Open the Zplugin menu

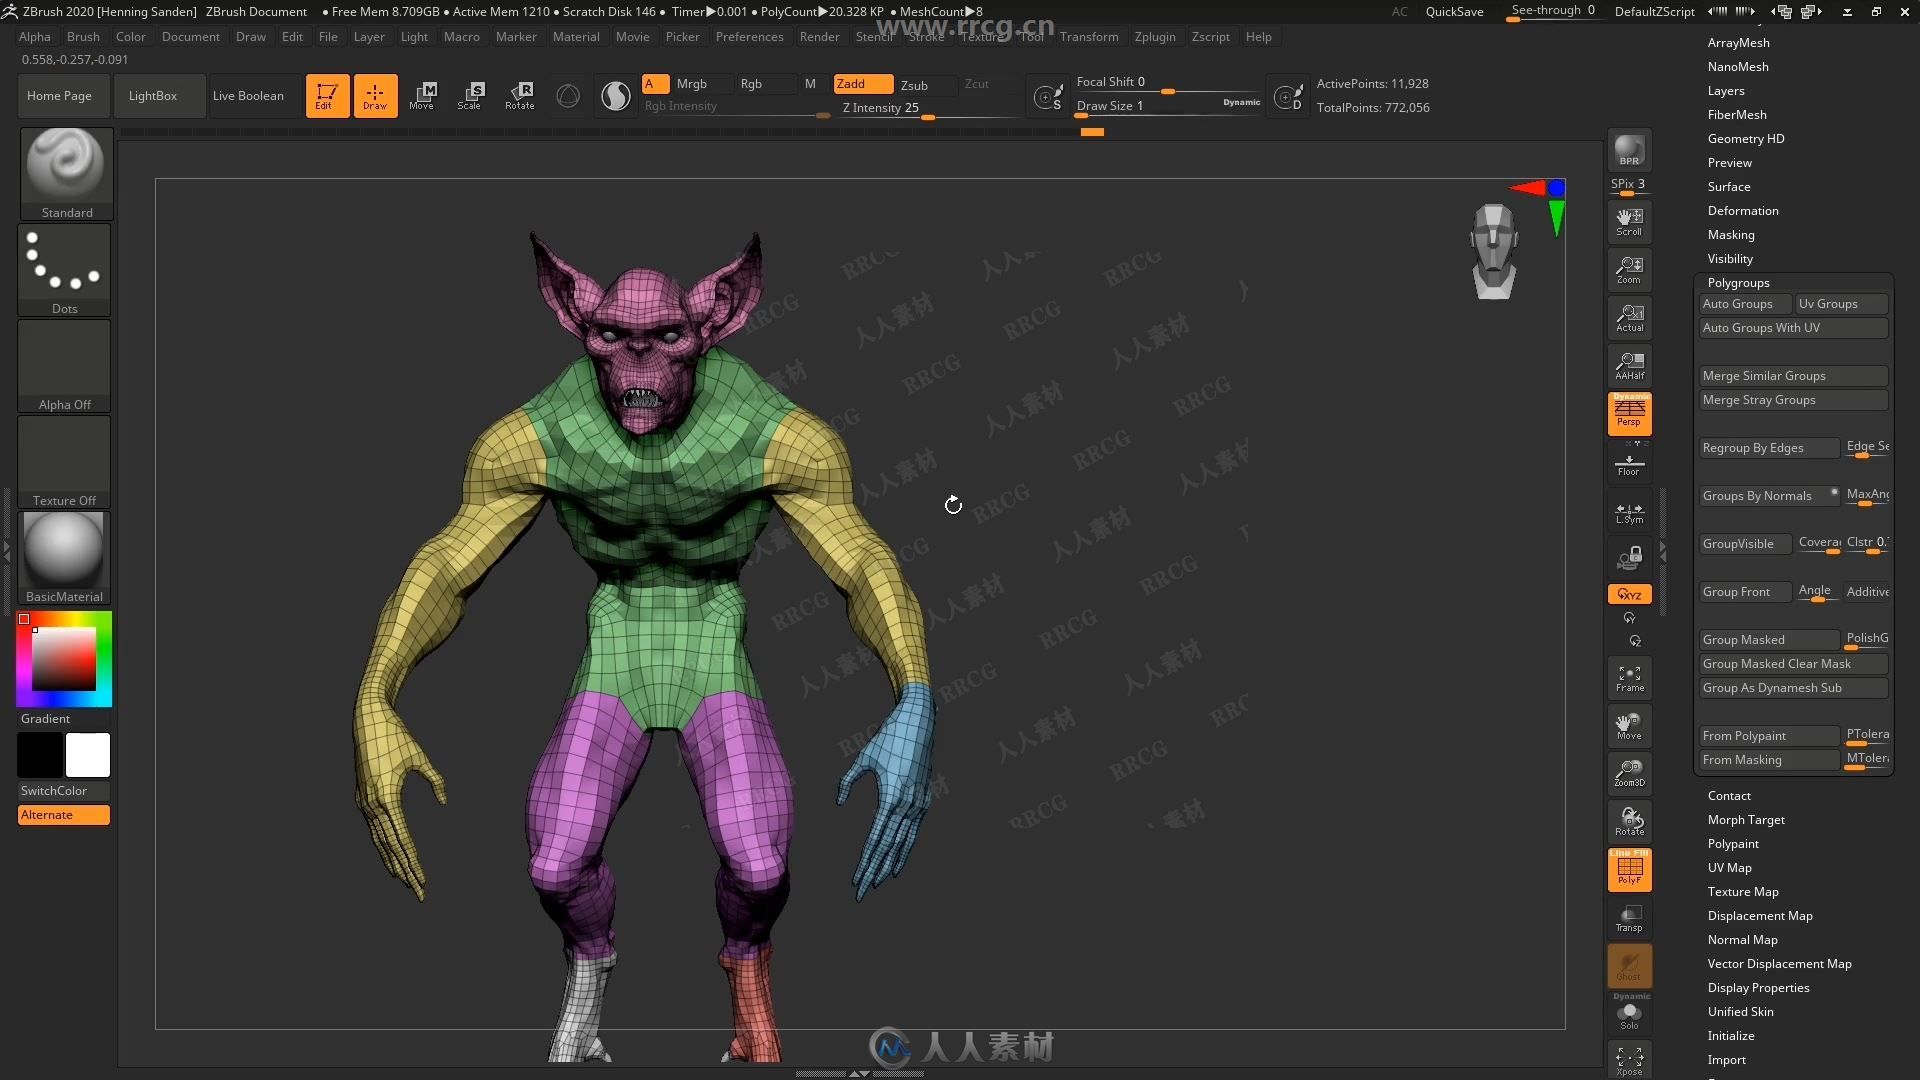pos(1154,36)
